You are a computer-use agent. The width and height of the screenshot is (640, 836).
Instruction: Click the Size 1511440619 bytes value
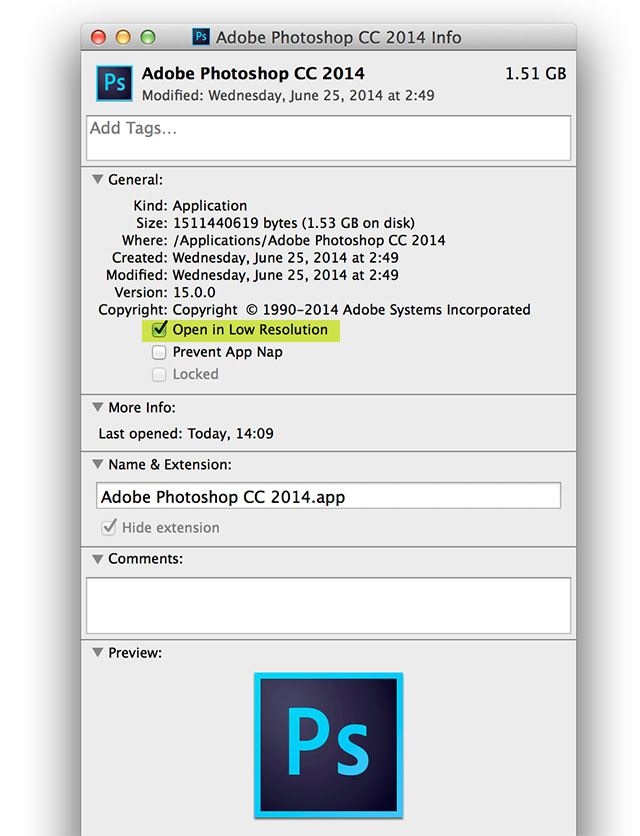pyautogui.click(x=293, y=223)
